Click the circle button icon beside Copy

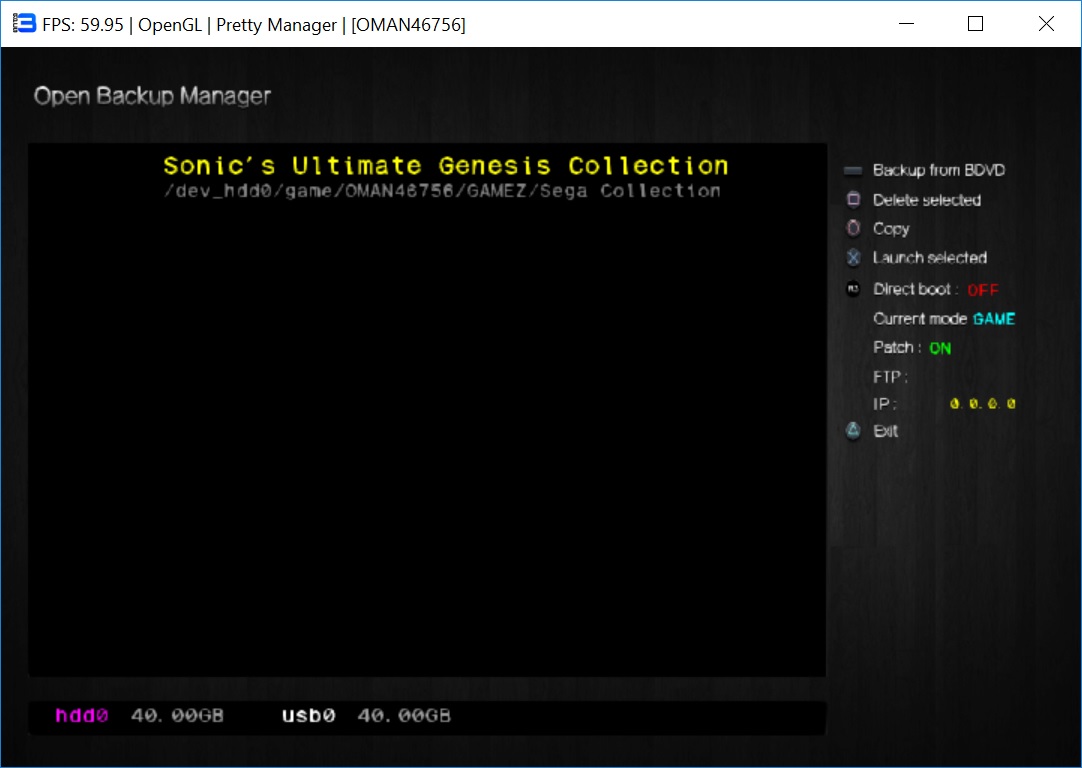pos(854,228)
